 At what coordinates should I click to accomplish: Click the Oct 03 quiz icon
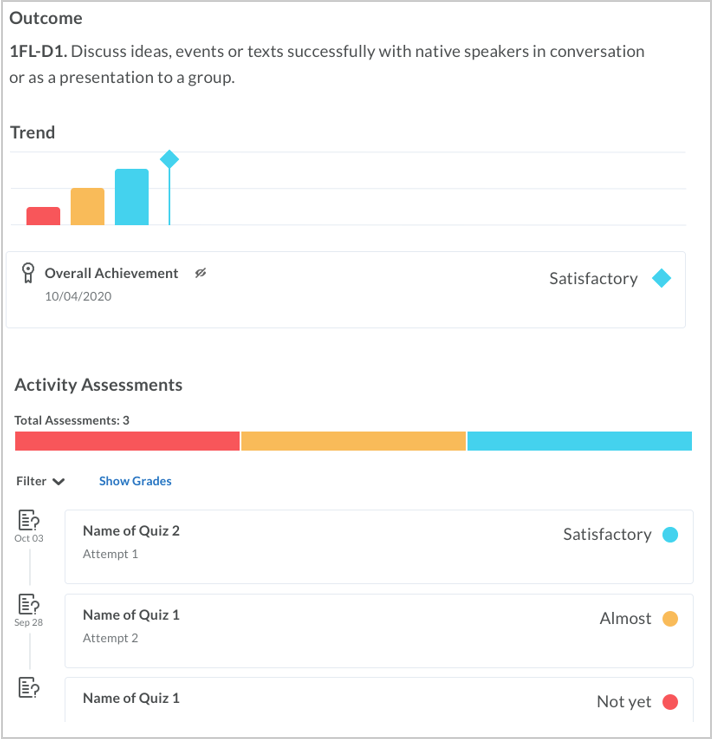29,520
